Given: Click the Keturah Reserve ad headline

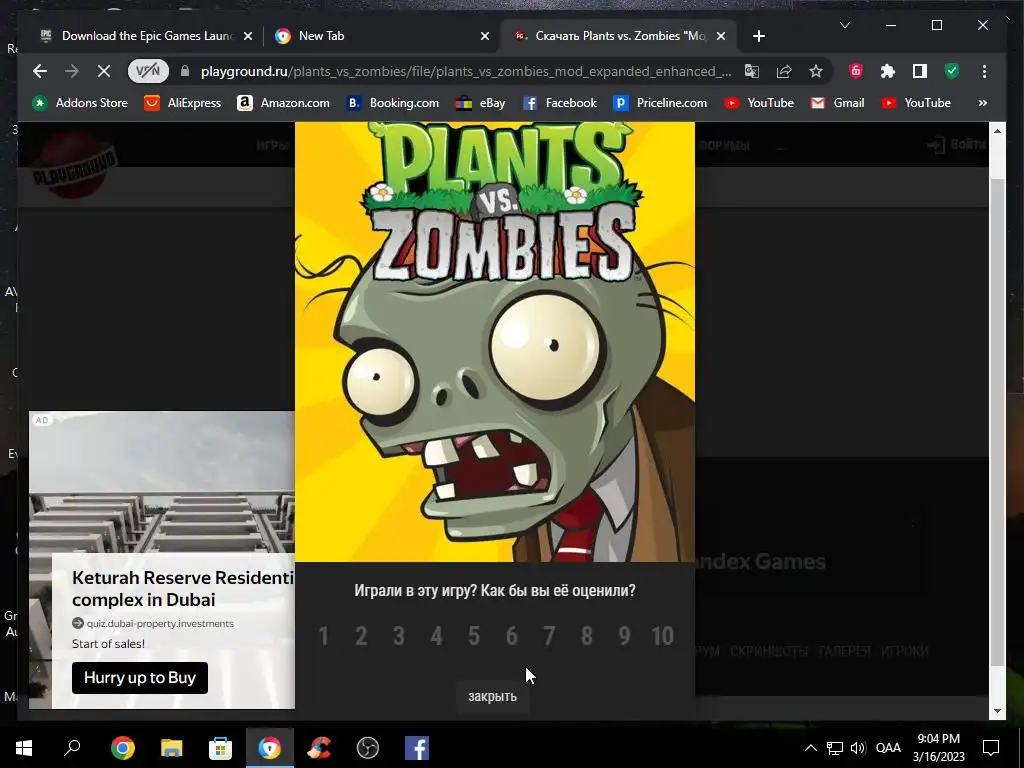Looking at the screenshot, I should [x=183, y=588].
